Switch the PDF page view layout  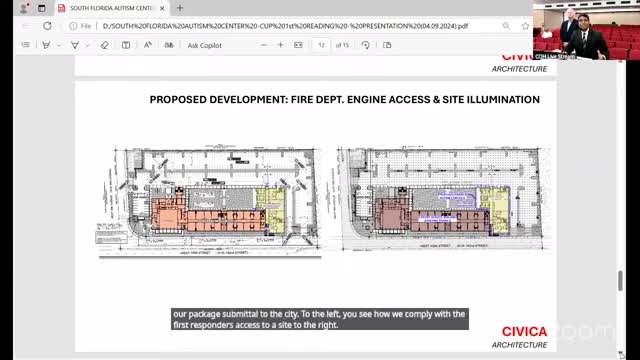coord(387,45)
